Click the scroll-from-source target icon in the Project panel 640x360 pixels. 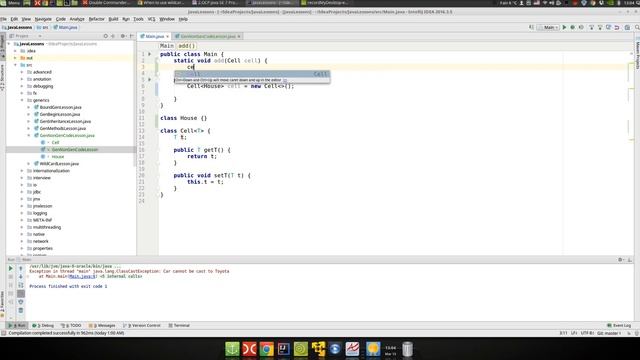click(x=106, y=36)
